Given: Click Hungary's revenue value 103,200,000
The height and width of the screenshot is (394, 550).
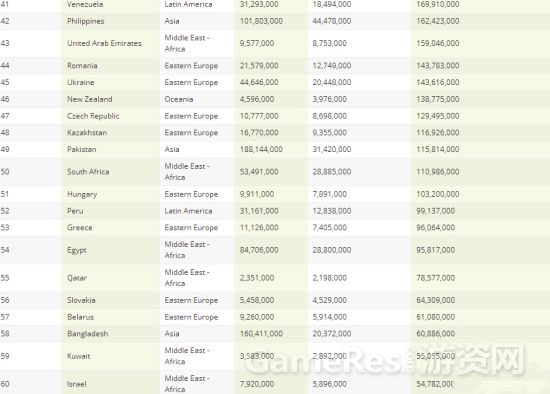Looking at the screenshot, I should (437, 194).
